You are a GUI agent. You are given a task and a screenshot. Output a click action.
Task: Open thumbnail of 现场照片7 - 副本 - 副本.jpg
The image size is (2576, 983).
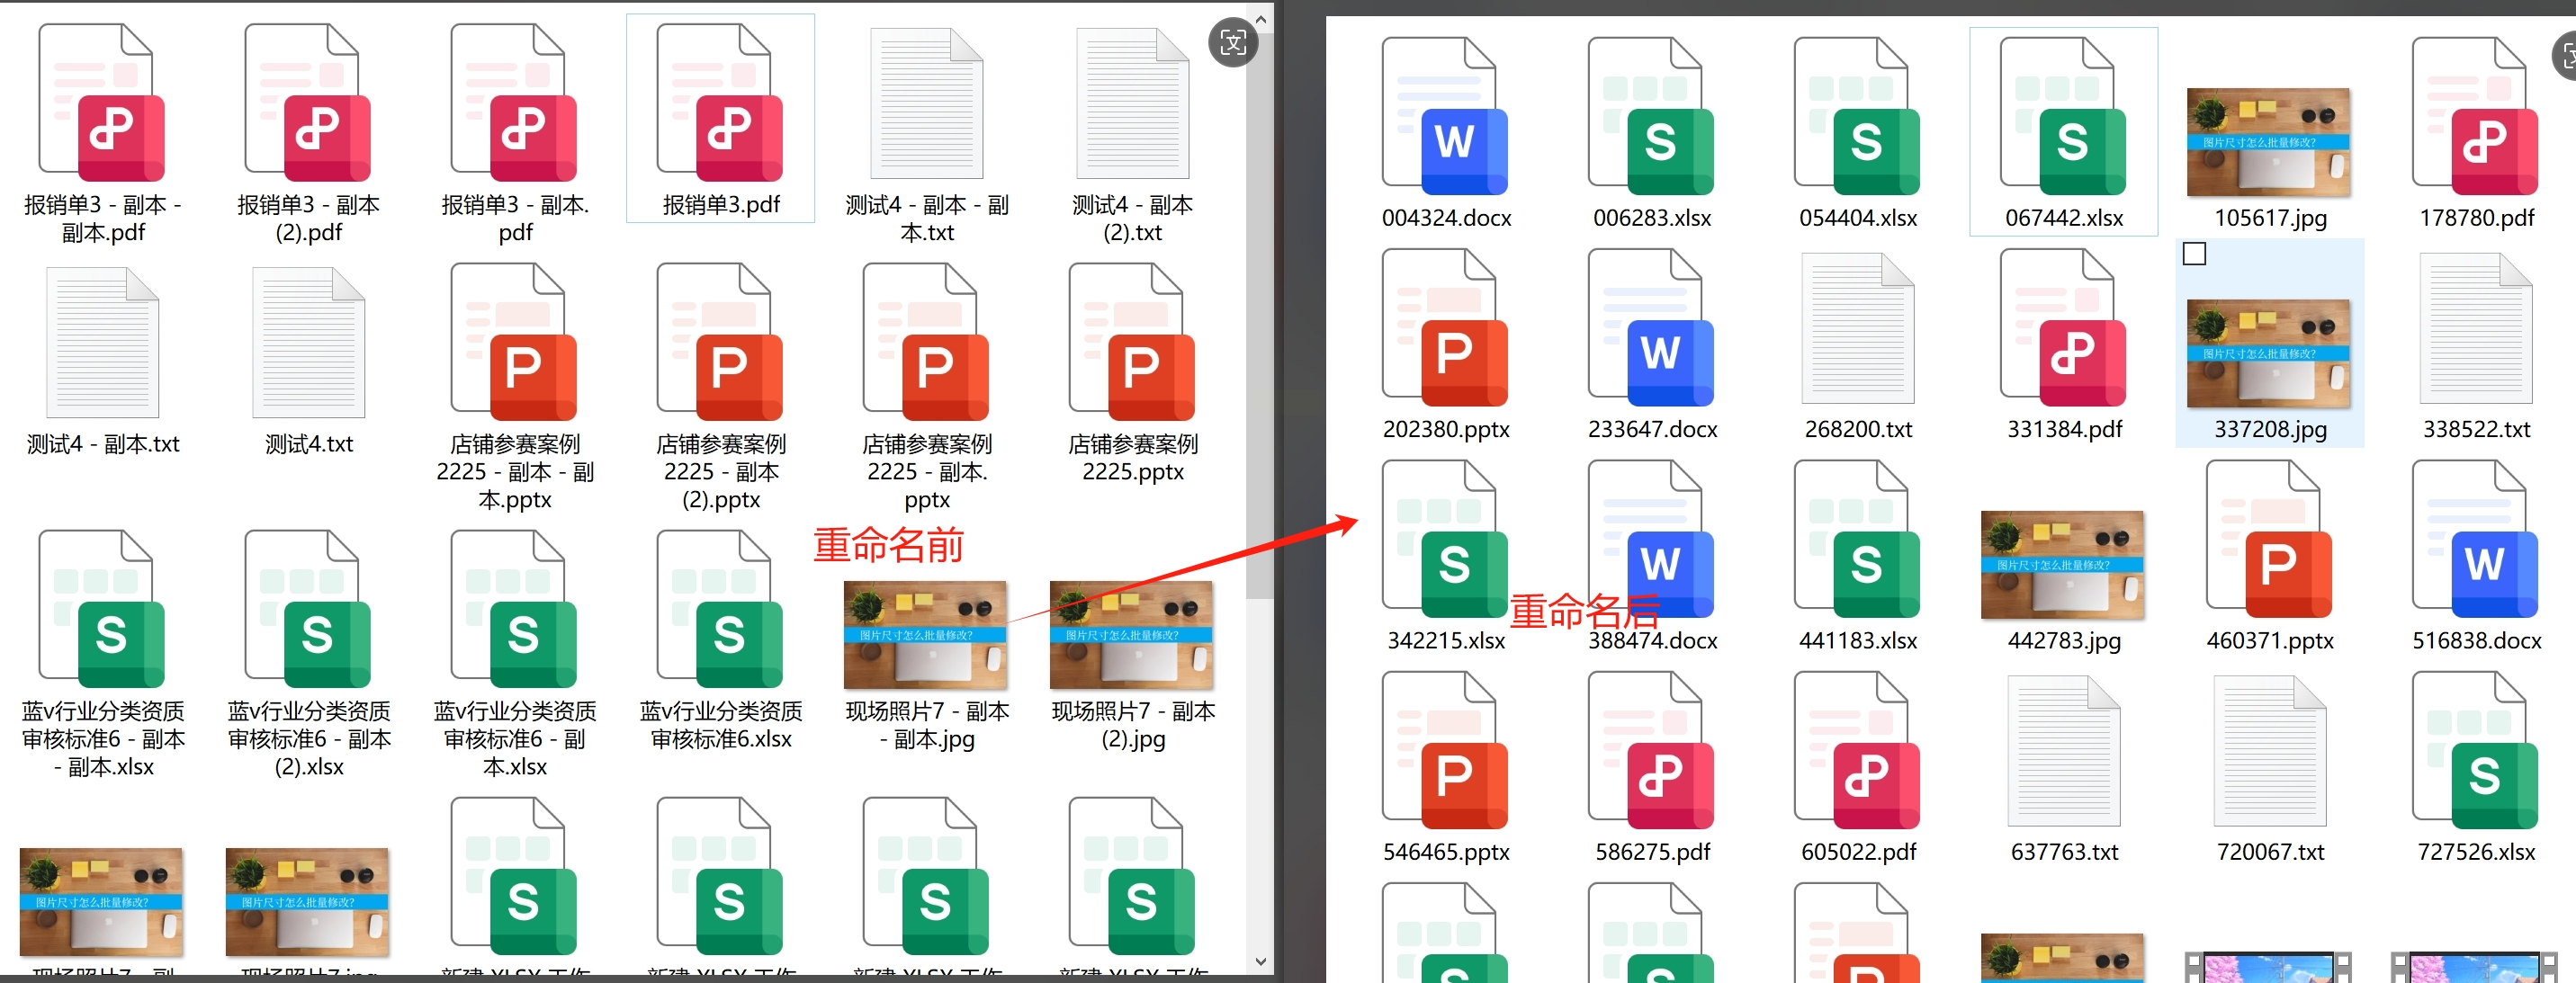click(926, 635)
